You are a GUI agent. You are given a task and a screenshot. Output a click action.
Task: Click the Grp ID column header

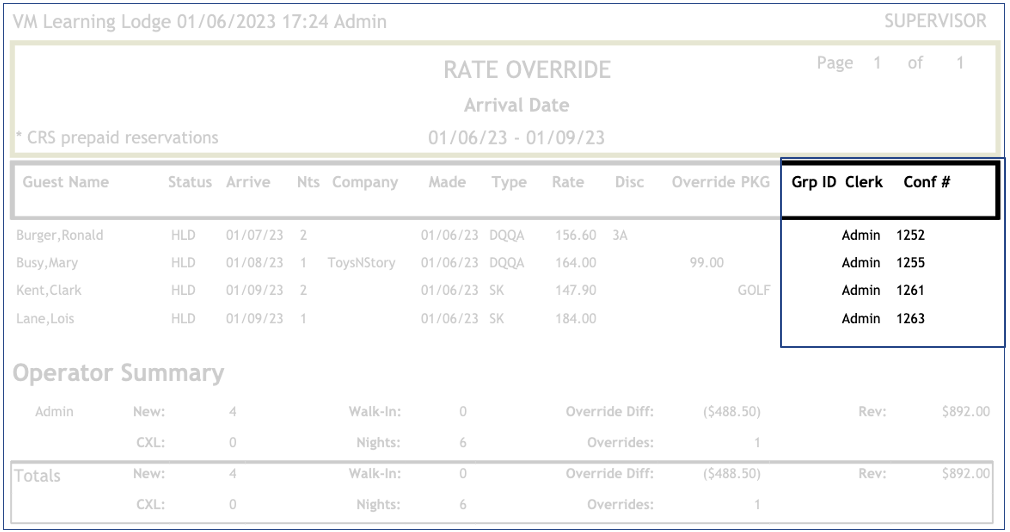[x=813, y=183]
